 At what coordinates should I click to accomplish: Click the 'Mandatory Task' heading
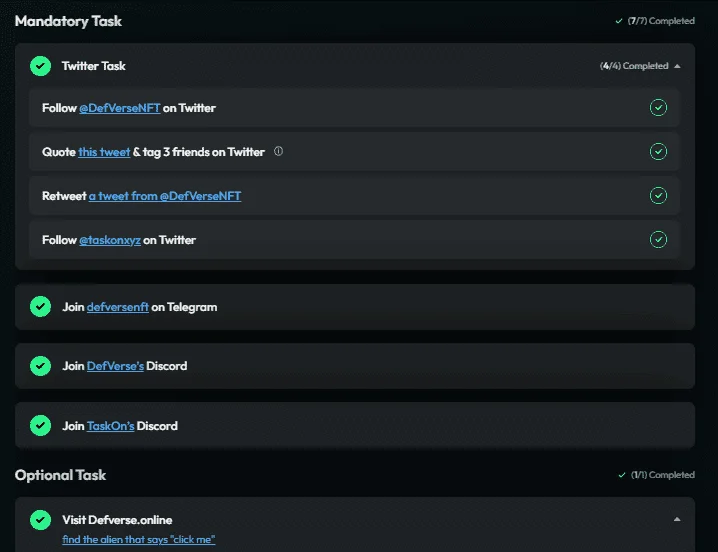click(68, 21)
